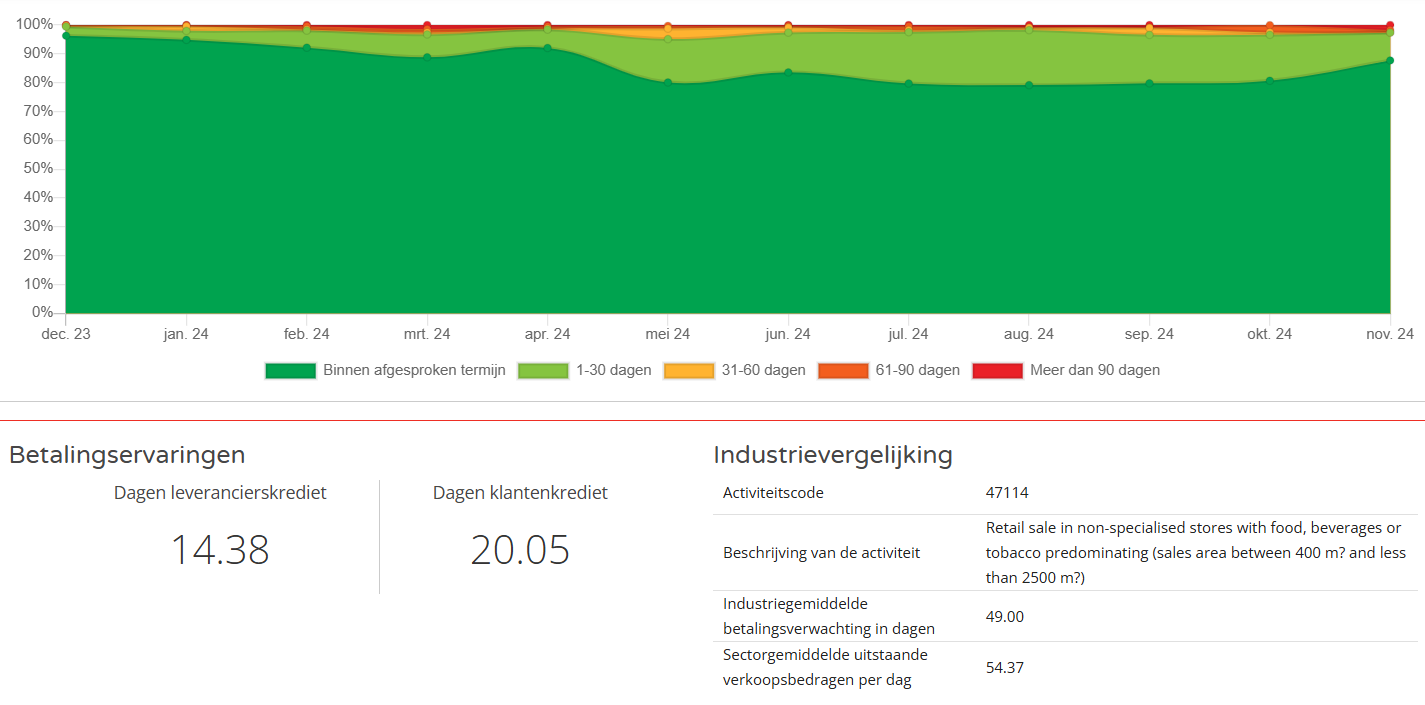Screen dimensions: 1425x705
Task: Click the orange "31-60 dagen" legend swatch
Action: click(689, 370)
